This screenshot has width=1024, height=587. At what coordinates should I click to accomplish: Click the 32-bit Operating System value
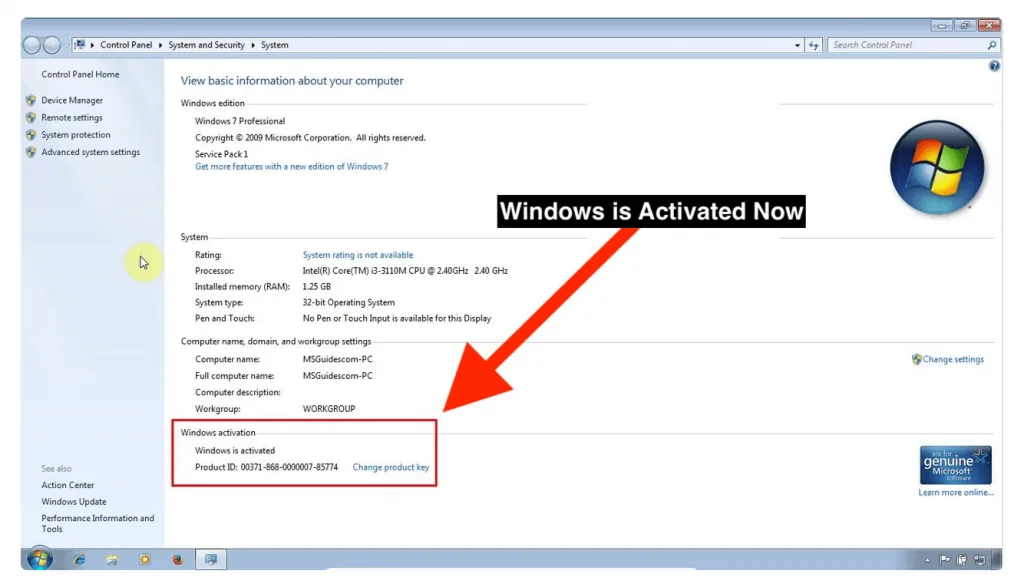(349, 302)
